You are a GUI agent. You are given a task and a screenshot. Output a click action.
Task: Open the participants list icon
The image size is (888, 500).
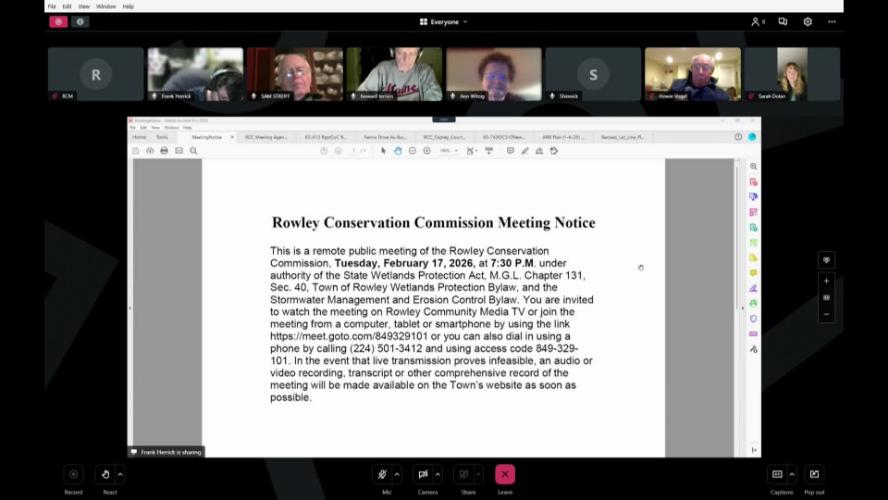[x=757, y=21]
